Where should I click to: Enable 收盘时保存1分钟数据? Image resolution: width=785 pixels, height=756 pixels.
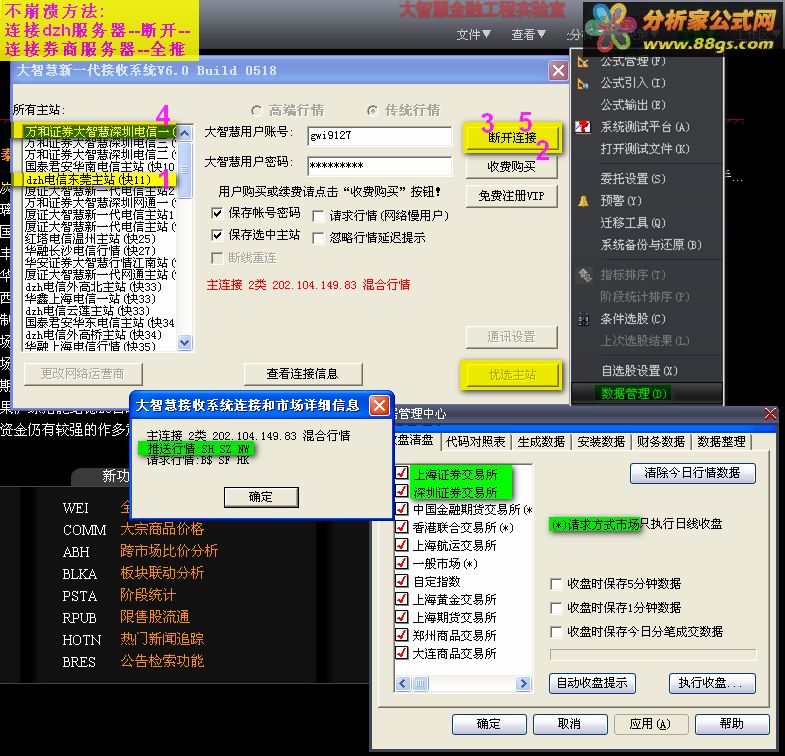pos(556,608)
